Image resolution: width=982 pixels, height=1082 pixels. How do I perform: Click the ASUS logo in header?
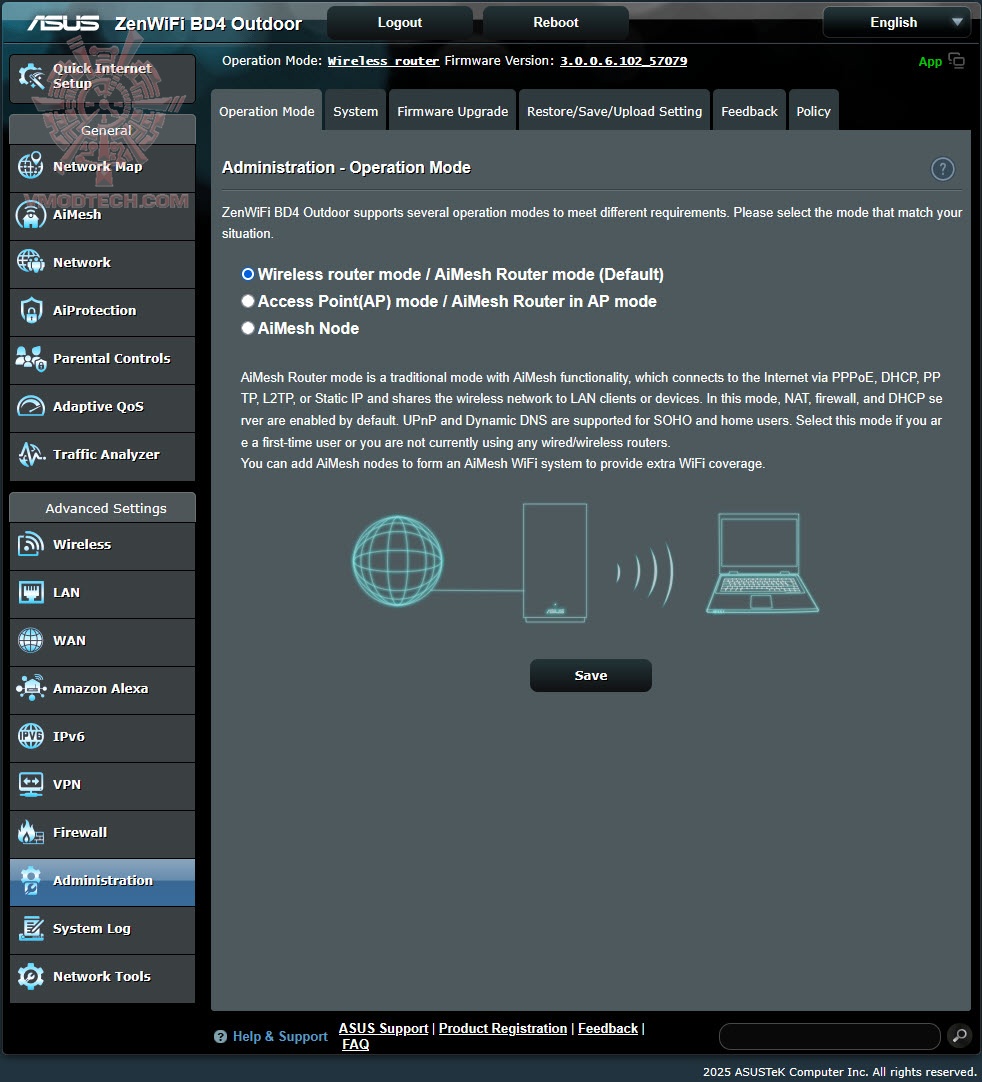click(63, 23)
